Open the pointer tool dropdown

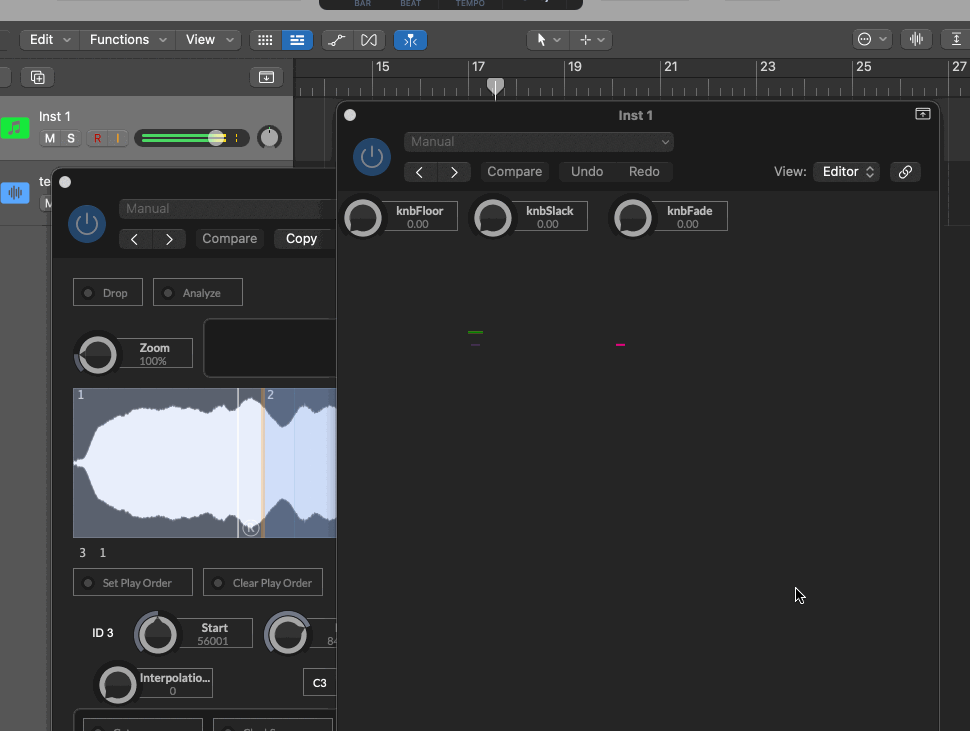tap(547, 40)
